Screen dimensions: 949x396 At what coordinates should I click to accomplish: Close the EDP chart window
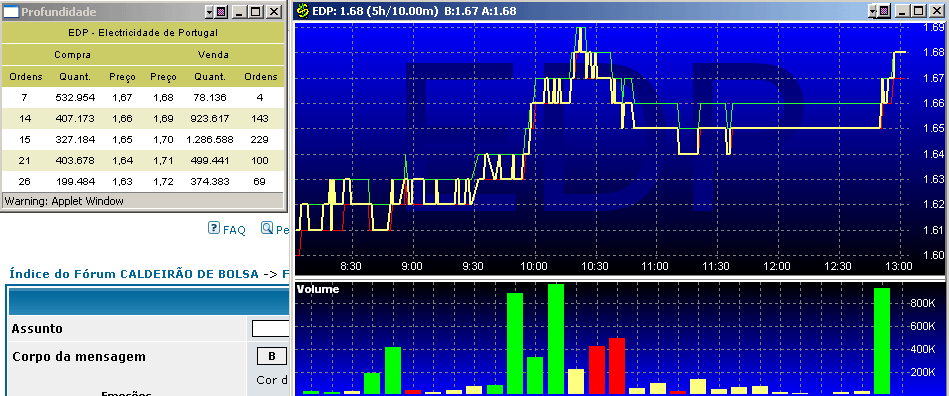tap(936, 11)
